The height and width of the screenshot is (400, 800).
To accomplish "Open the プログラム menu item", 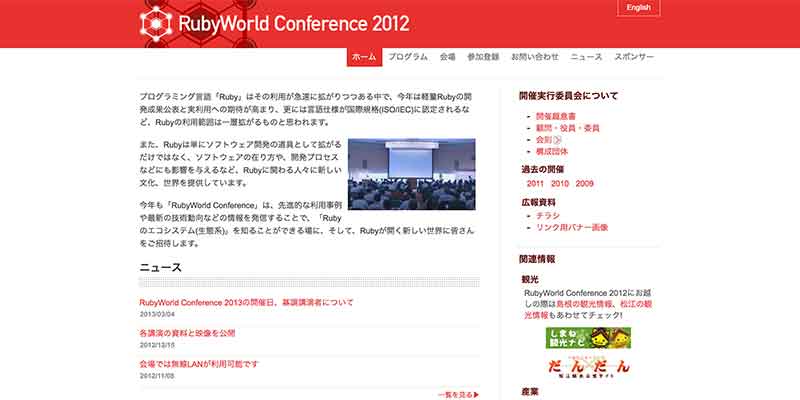I will pos(408,57).
